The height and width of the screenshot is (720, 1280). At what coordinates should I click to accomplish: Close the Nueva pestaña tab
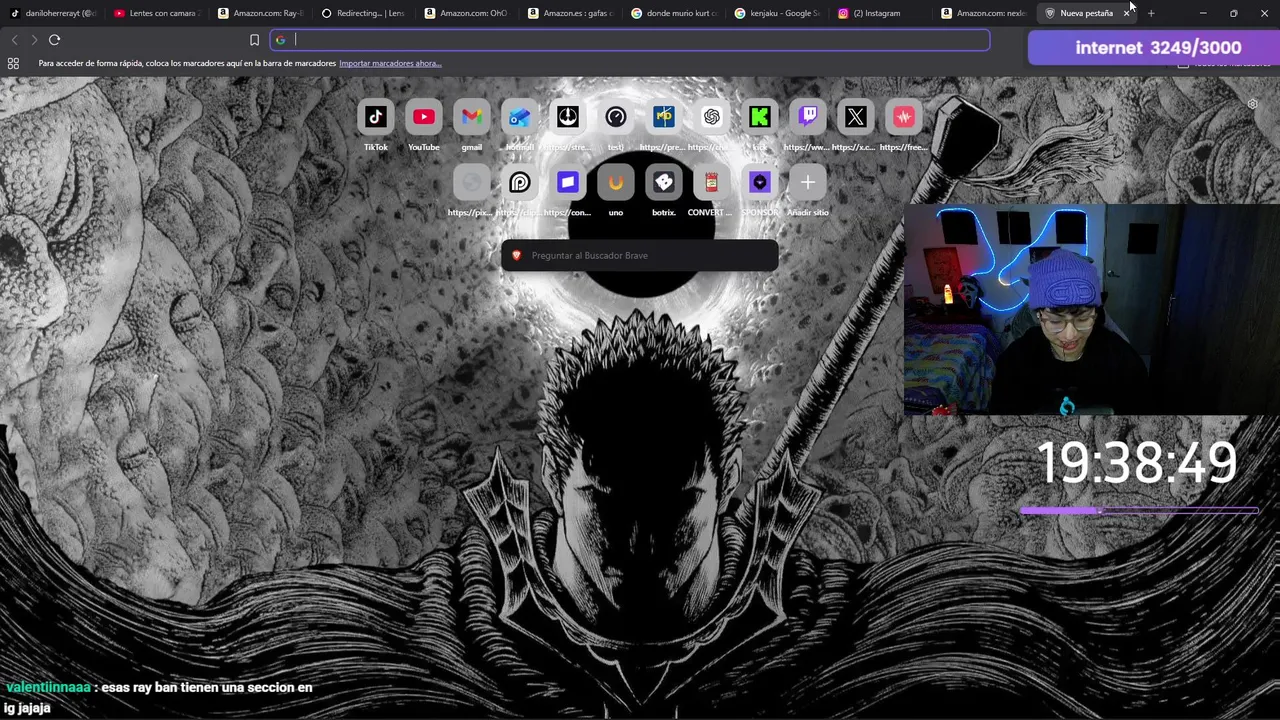click(x=1126, y=13)
